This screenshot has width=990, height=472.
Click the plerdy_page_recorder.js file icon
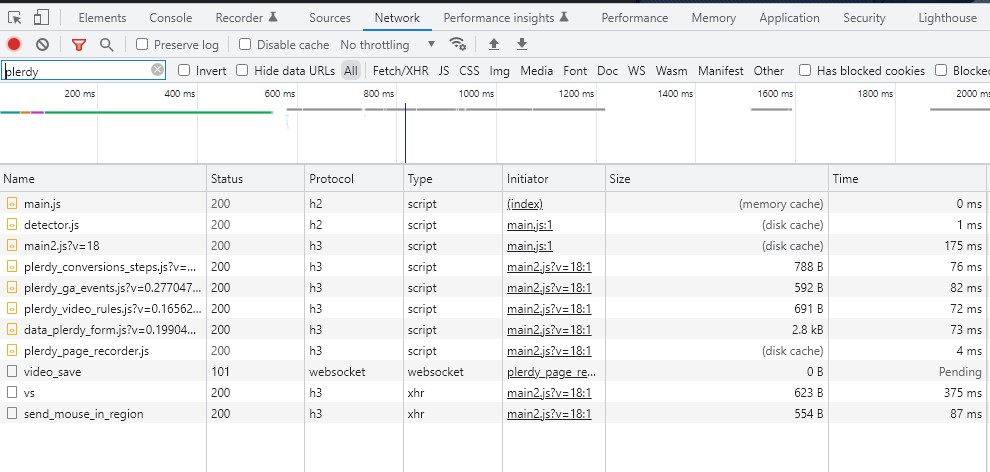point(11,350)
